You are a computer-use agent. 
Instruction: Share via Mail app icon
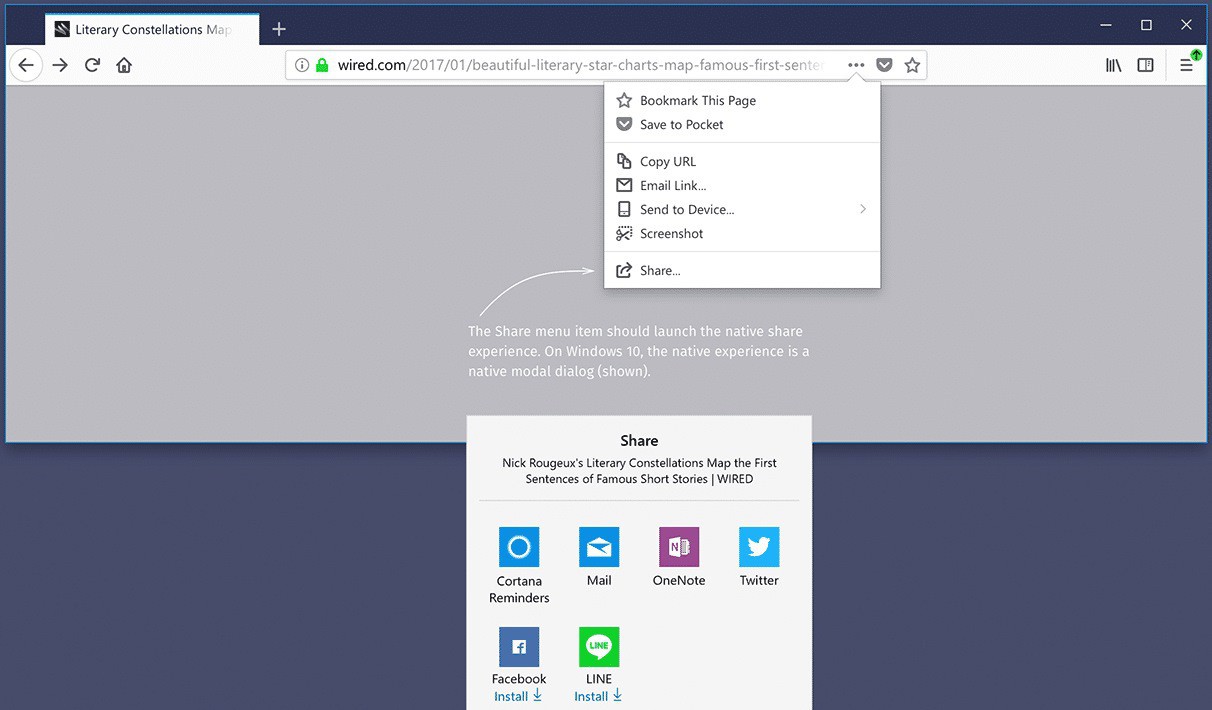click(x=599, y=547)
